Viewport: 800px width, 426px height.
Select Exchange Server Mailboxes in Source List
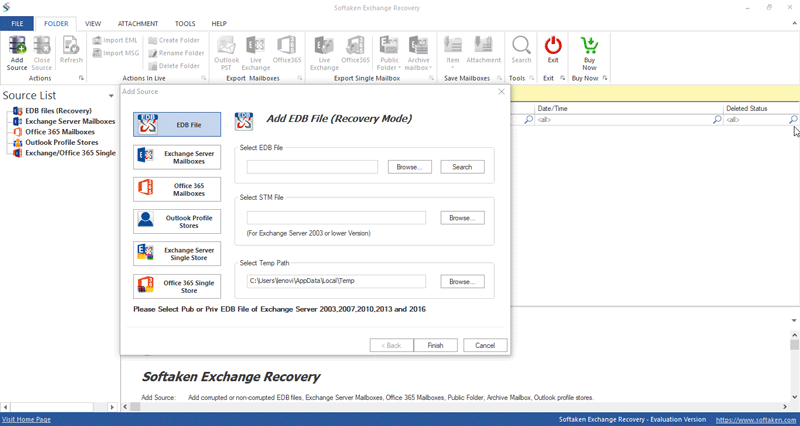point(70,121)
